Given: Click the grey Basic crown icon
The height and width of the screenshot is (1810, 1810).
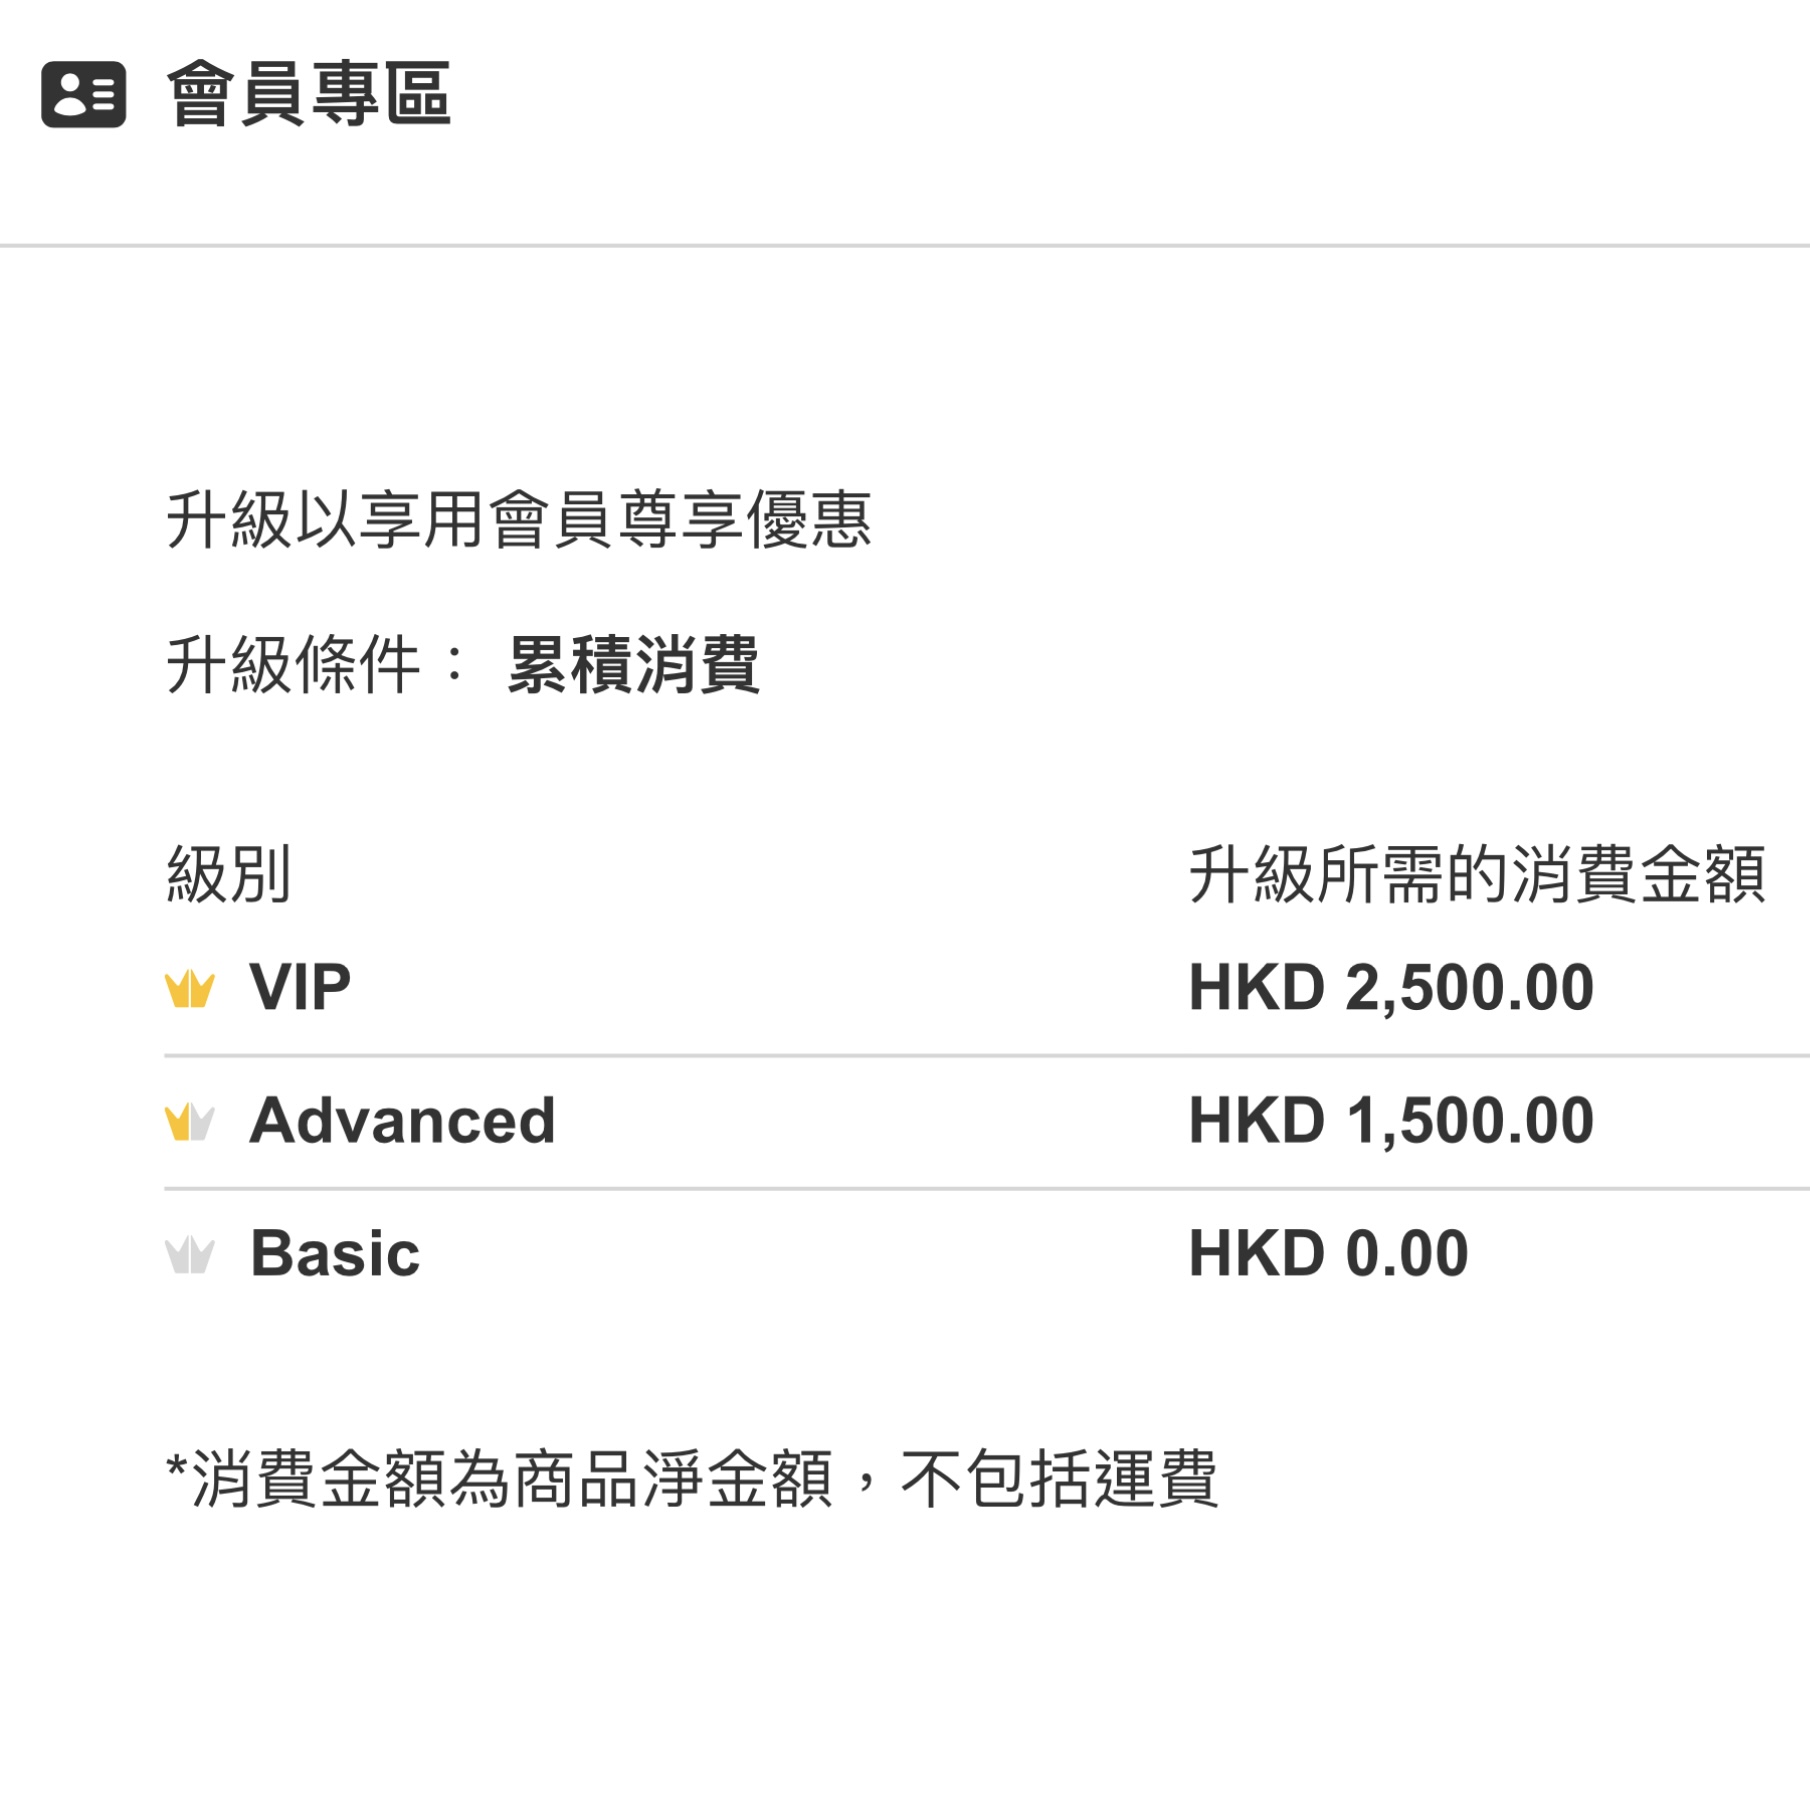Looking at the screenshot, I should [x=189, y=1255].
